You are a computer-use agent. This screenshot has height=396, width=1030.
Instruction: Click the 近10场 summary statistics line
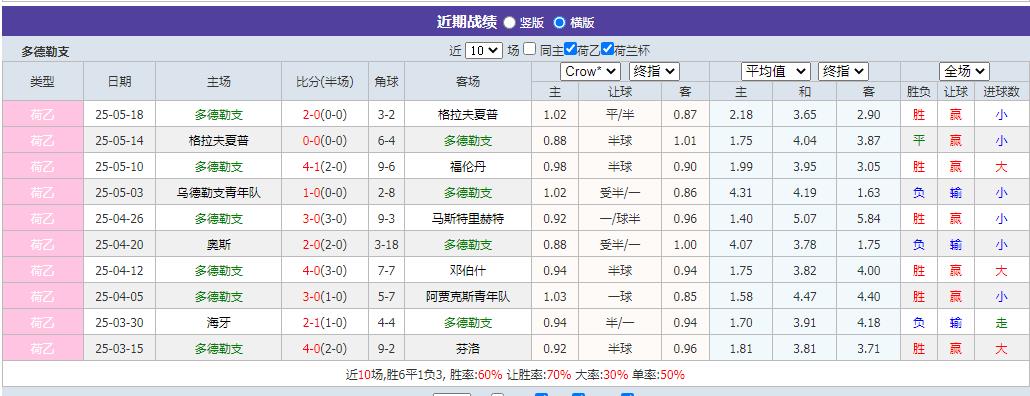(515, 375)
